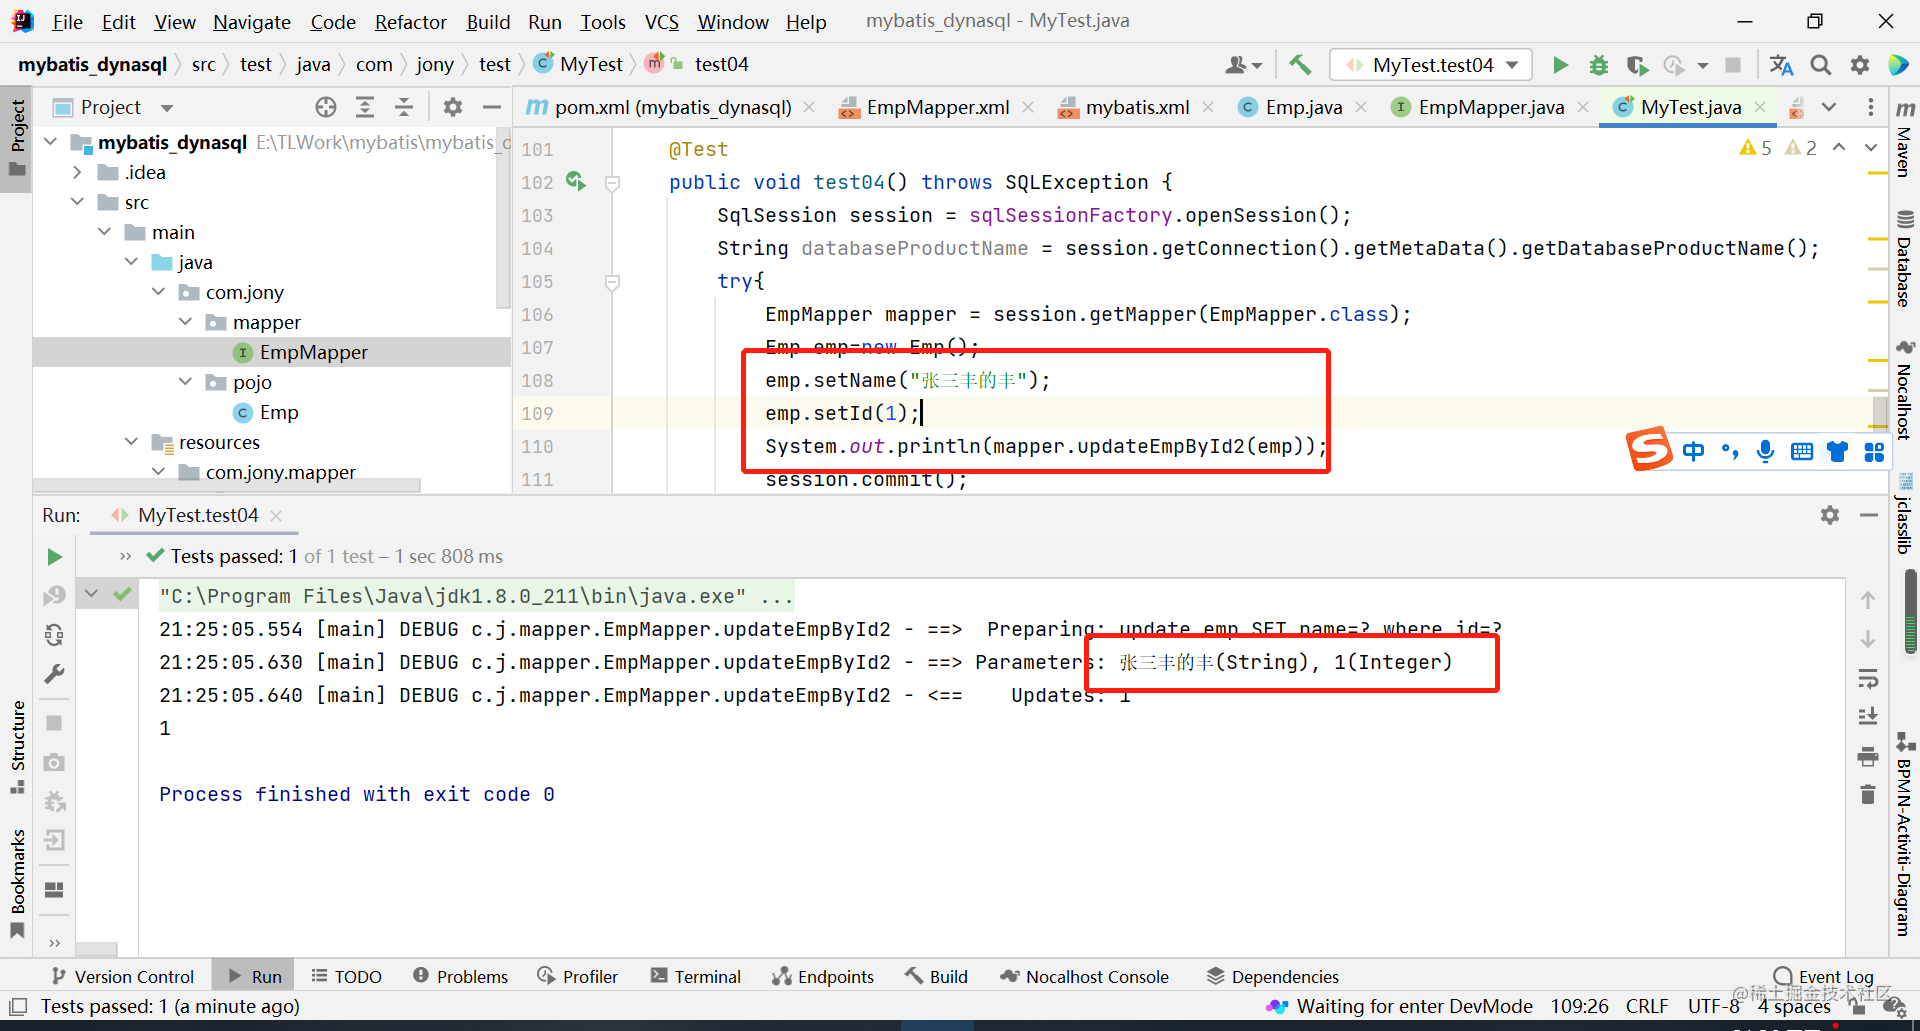Screen dimensions: 1920x1031
Task: Toggle Sogou voice input microphone
Action: click(1766, 452)
